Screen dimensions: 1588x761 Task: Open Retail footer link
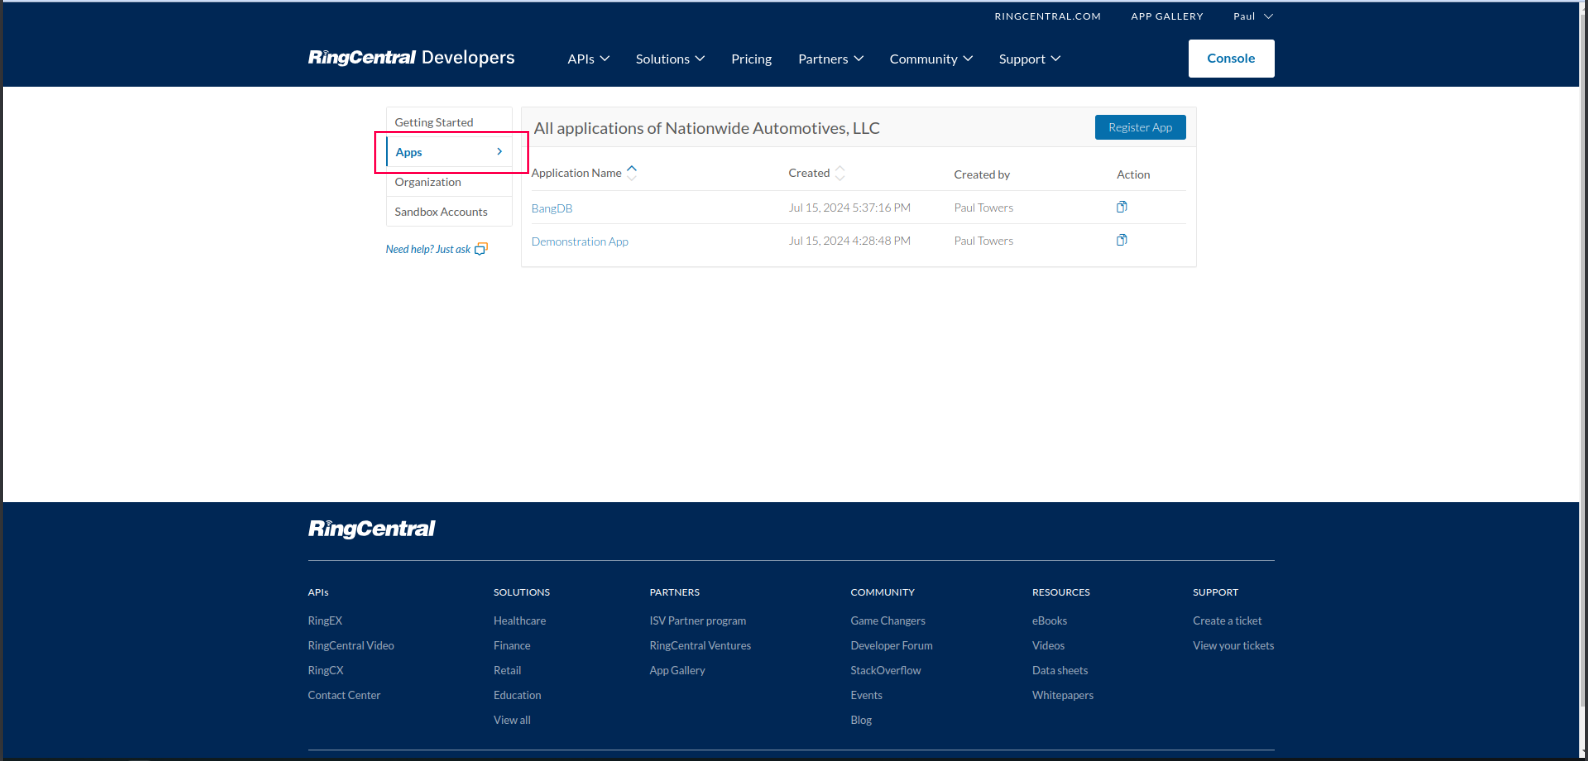[507, 671]
